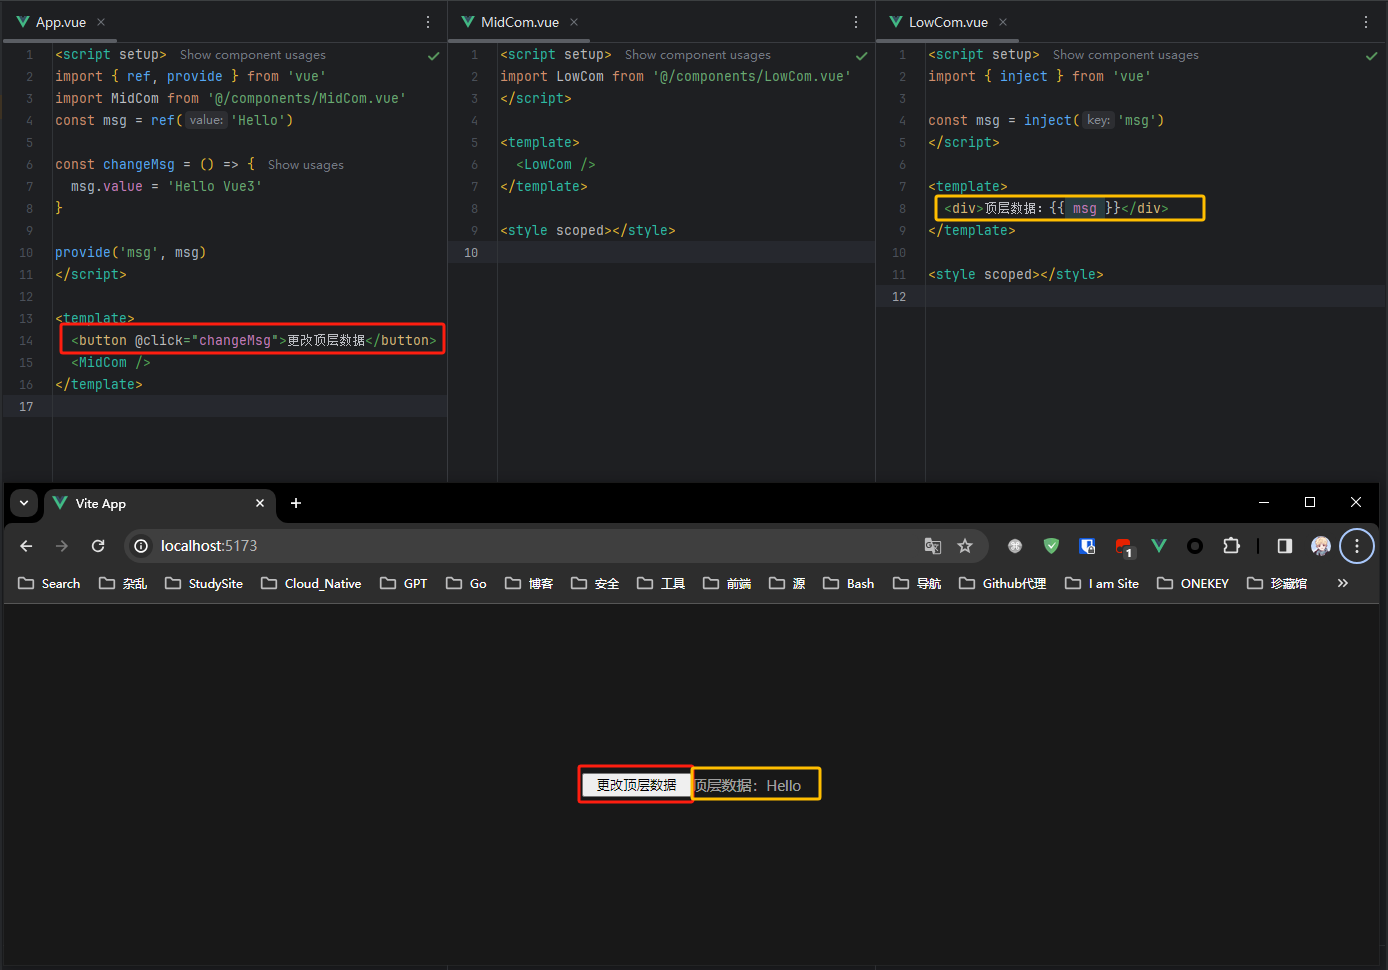Close the MidCom.vue tab
The width and height of the screenshot is (1388, 970).
point(574,22)
